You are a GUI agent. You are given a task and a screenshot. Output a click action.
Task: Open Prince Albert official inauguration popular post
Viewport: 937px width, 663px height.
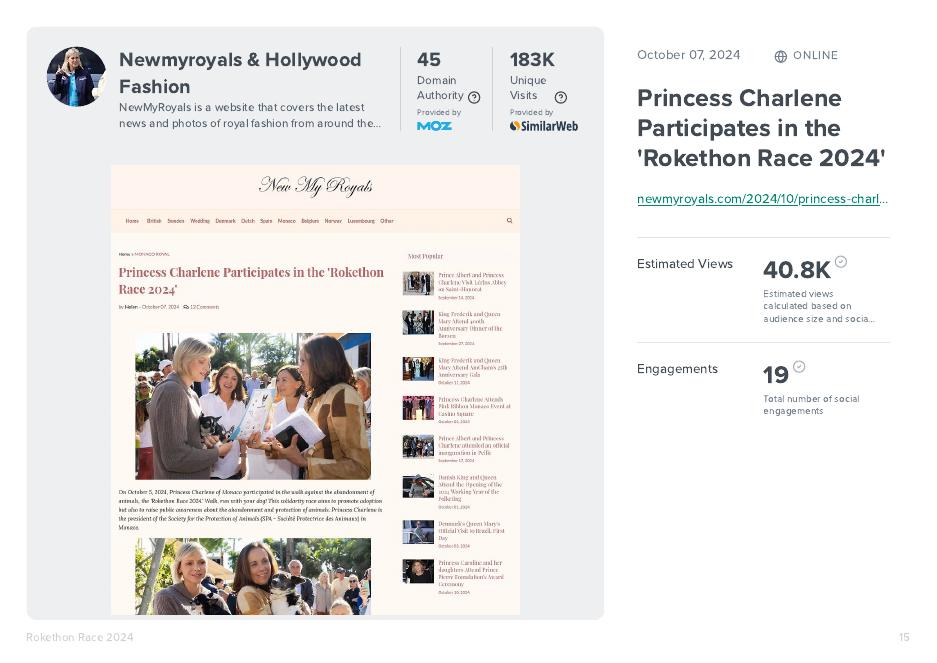[473, 445]
